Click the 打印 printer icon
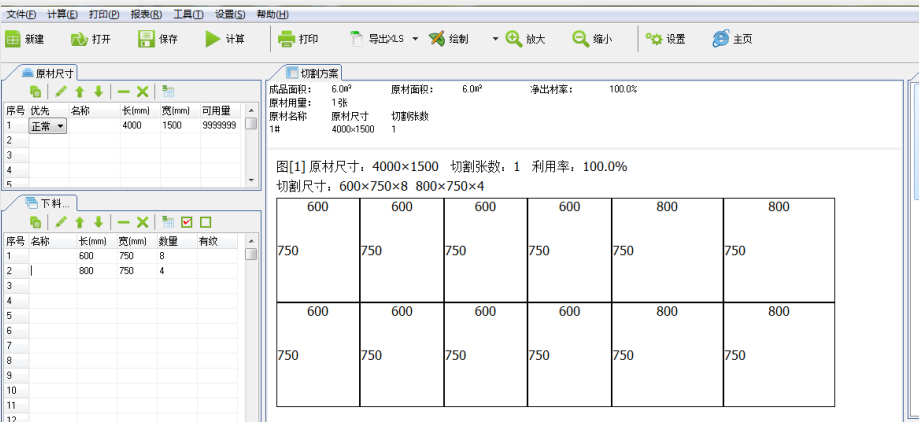This screenshot has width=919, height=422. [286, 39]
